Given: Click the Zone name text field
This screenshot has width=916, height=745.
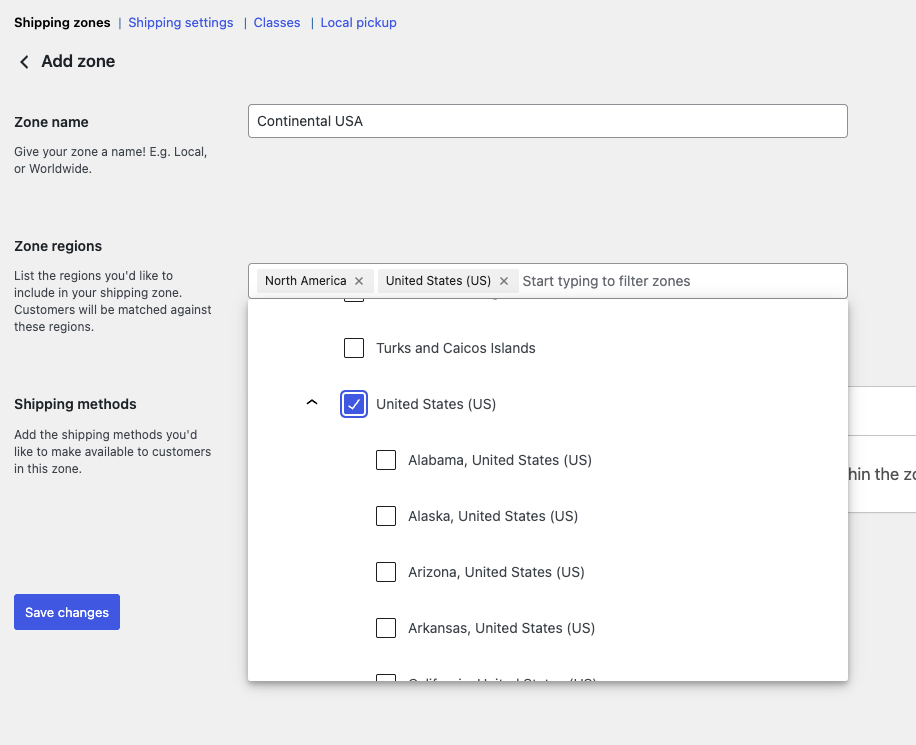Looking at the screenshot, I should pos(547,120).
